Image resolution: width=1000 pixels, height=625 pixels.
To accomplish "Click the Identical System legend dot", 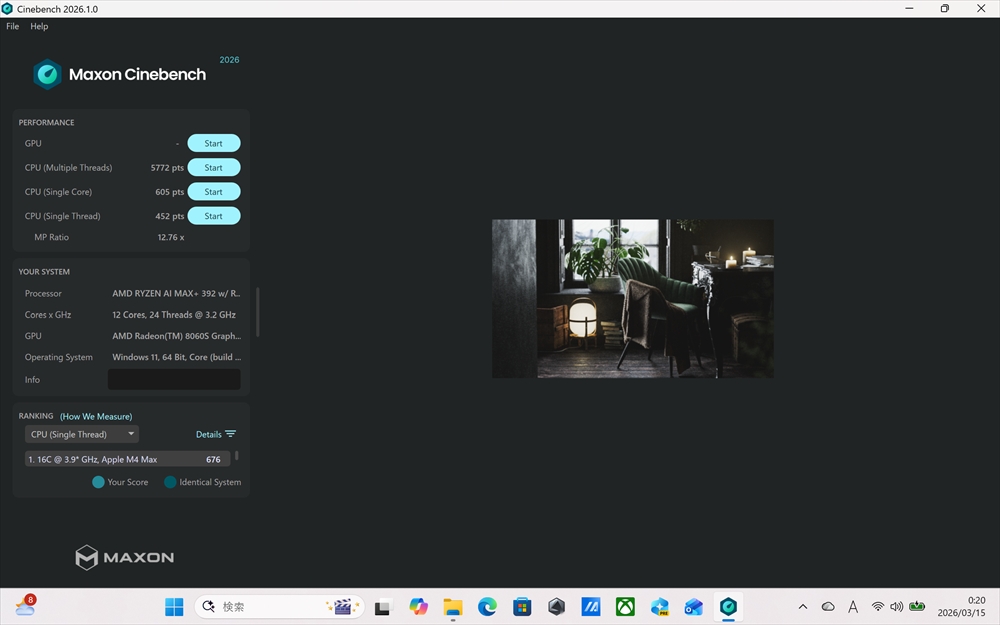I will (x=170, y=482).
